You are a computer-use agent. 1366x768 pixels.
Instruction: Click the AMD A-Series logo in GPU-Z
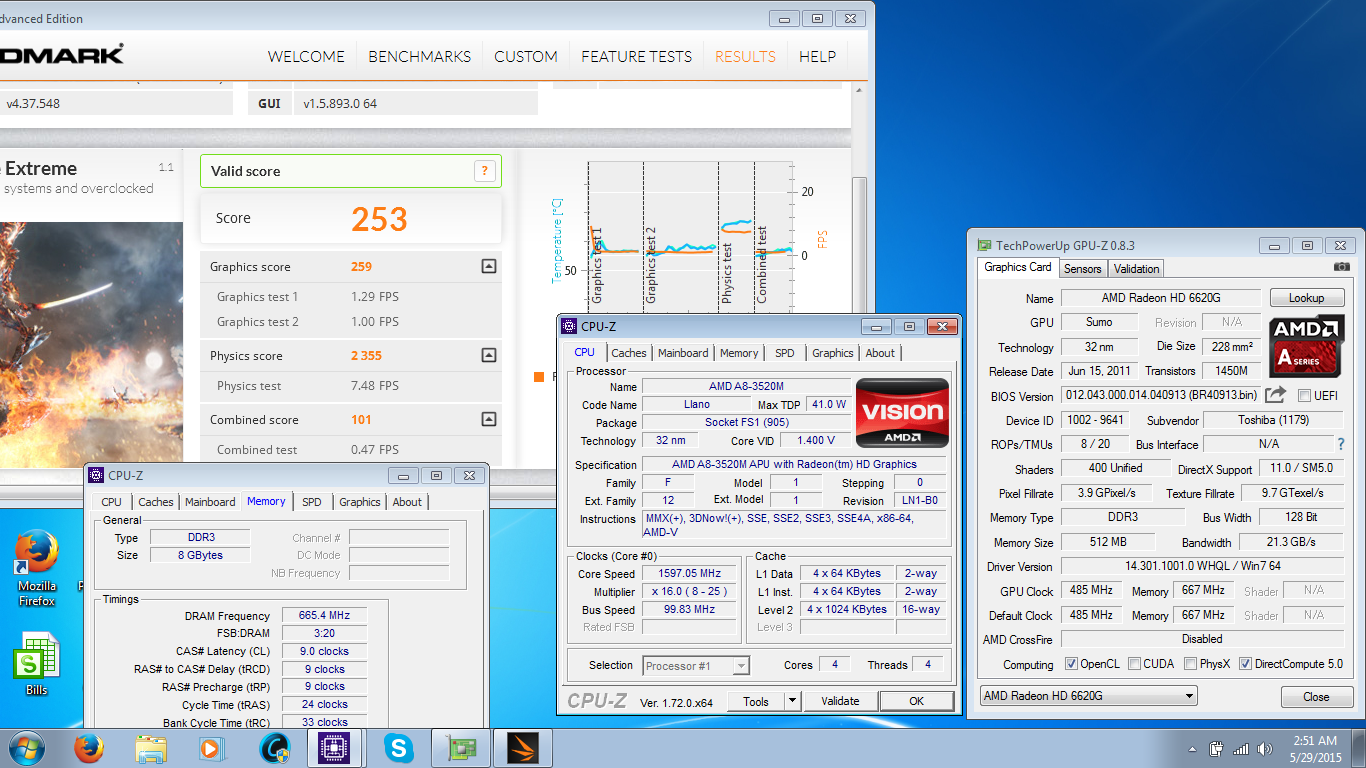click(1307, 345)
